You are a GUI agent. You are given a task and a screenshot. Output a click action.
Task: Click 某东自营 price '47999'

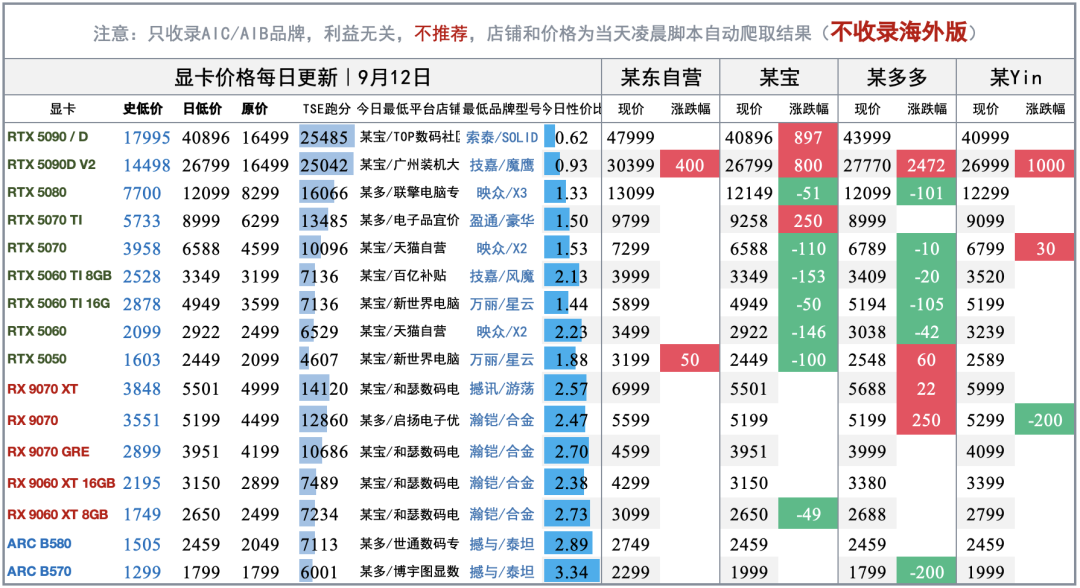630,138
